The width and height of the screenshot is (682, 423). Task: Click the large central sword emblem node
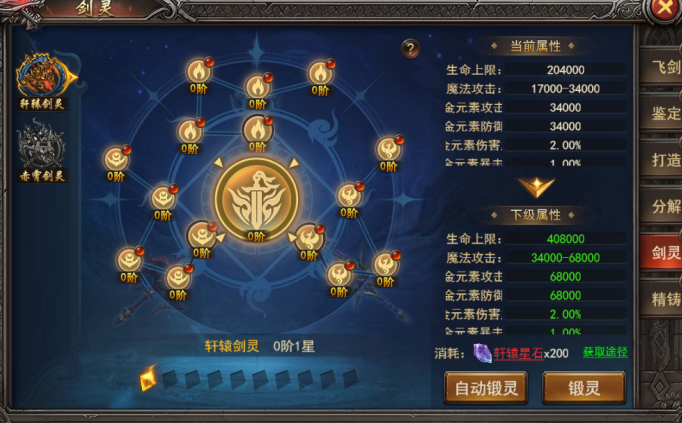click(257, 200)
